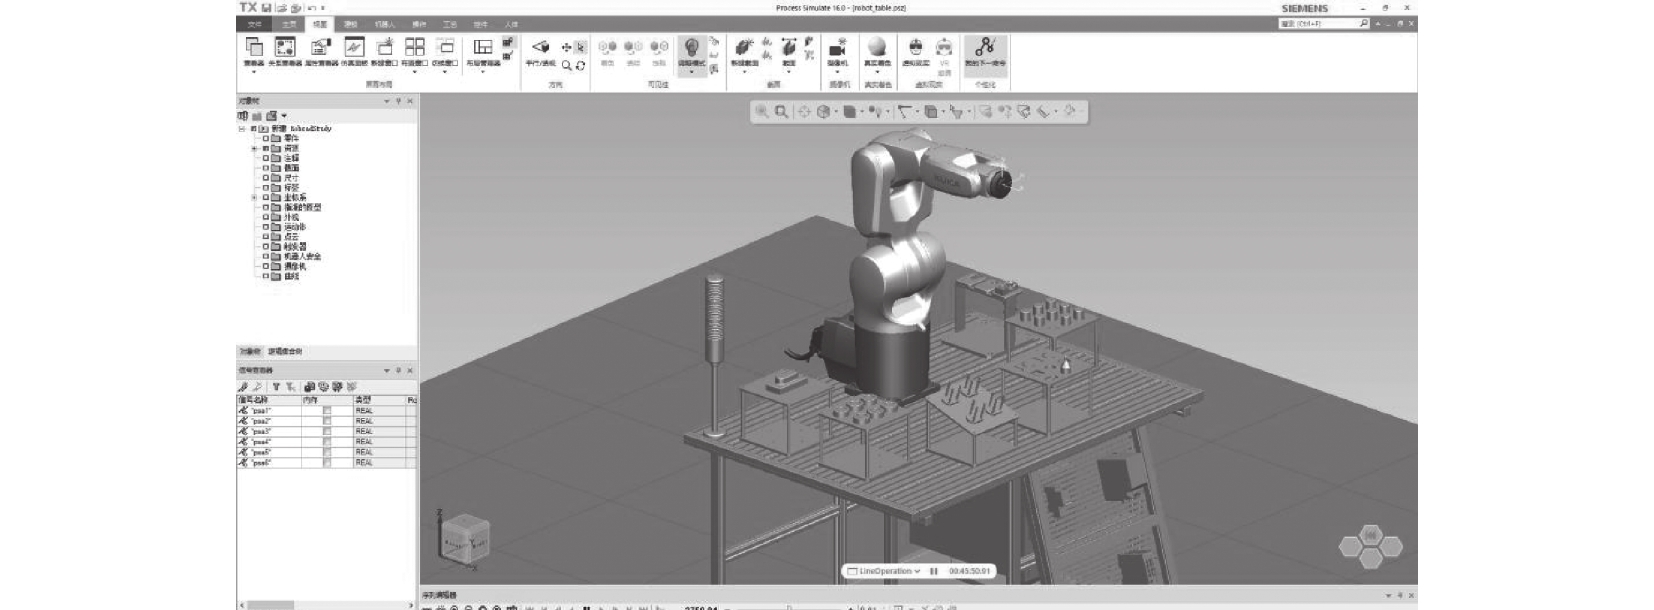Image resolution: width=1654 pixels, height=610 pixels.
Task: Expand the coordinate frames folder in tree
Action: click(254, 198)
